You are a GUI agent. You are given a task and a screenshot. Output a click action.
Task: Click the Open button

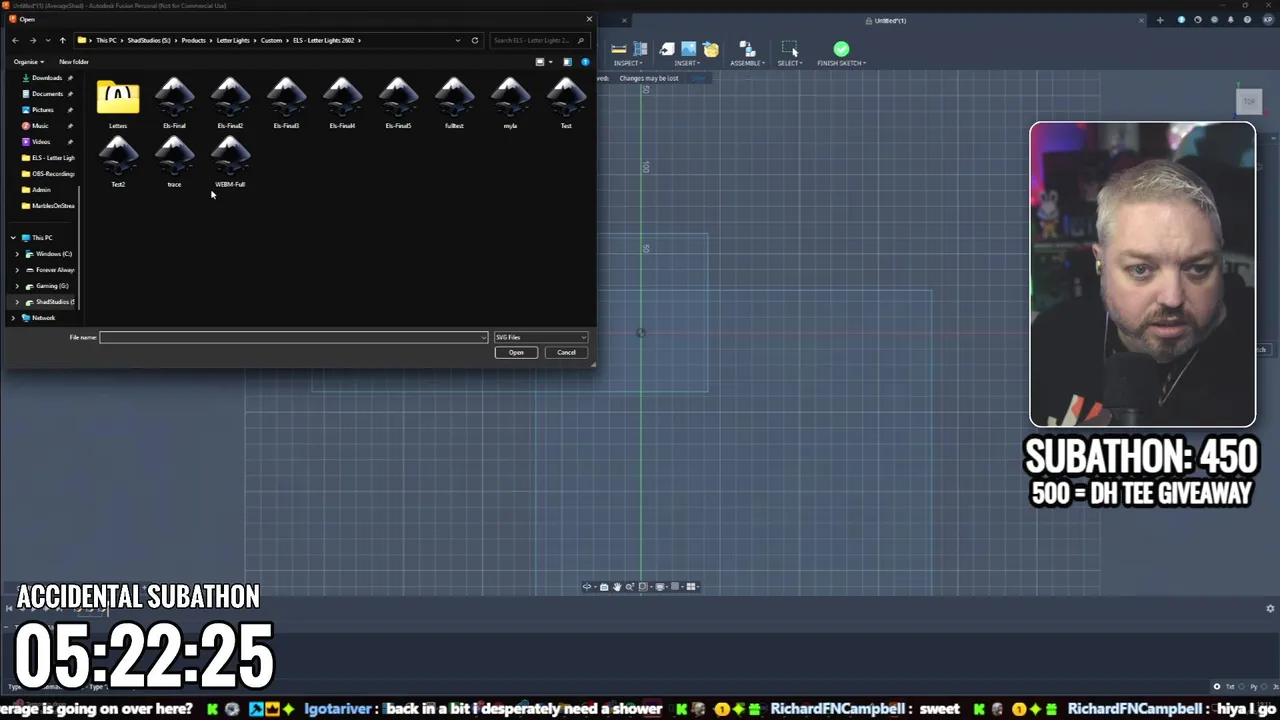(516, 352)
